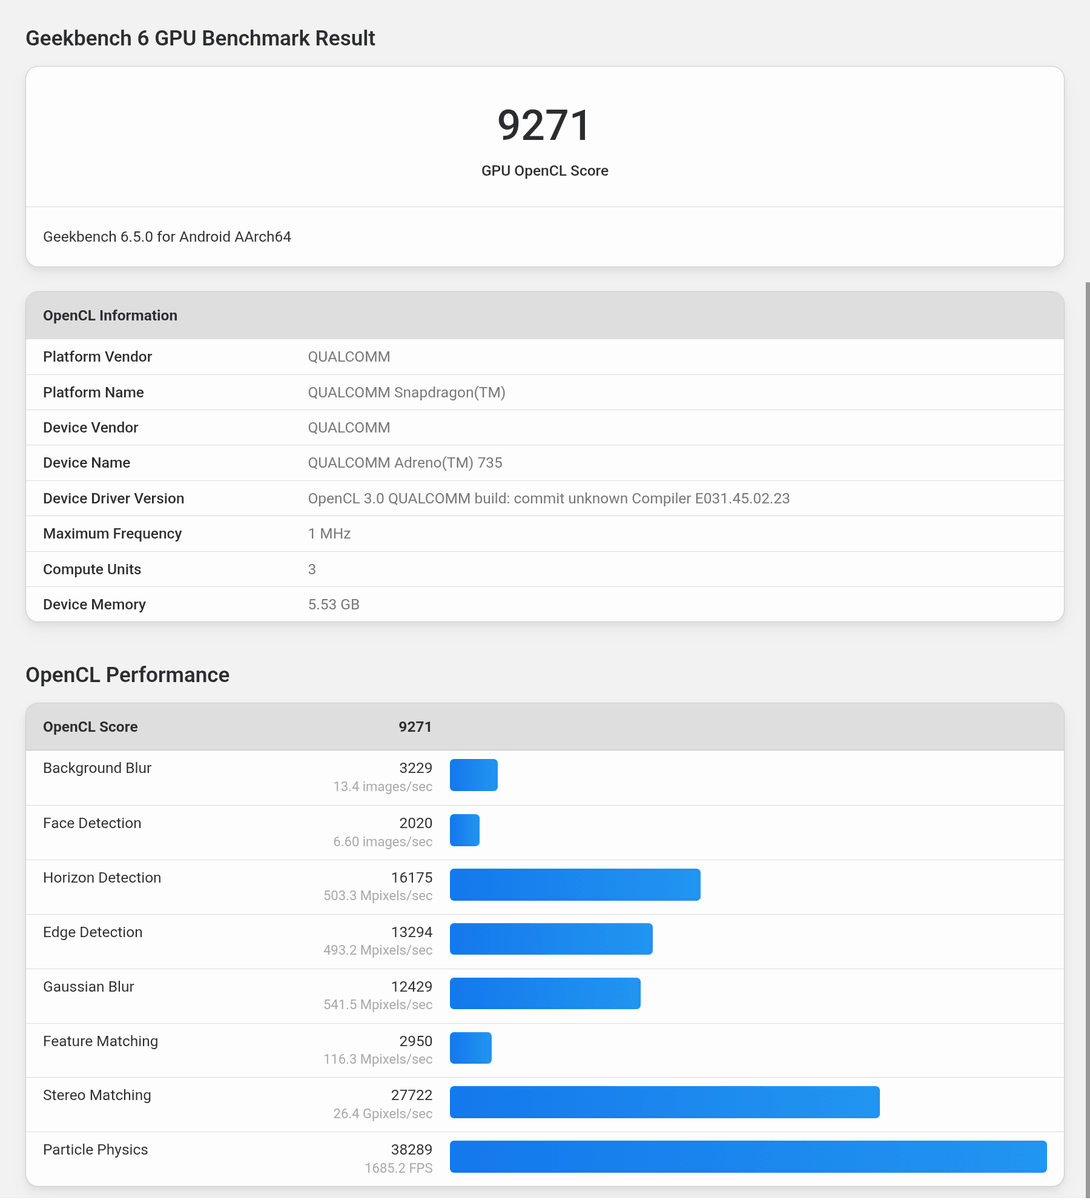1090x1200 pixels.
Task: Click the Device Driver Version value text
Action: [x=548, y=498]
